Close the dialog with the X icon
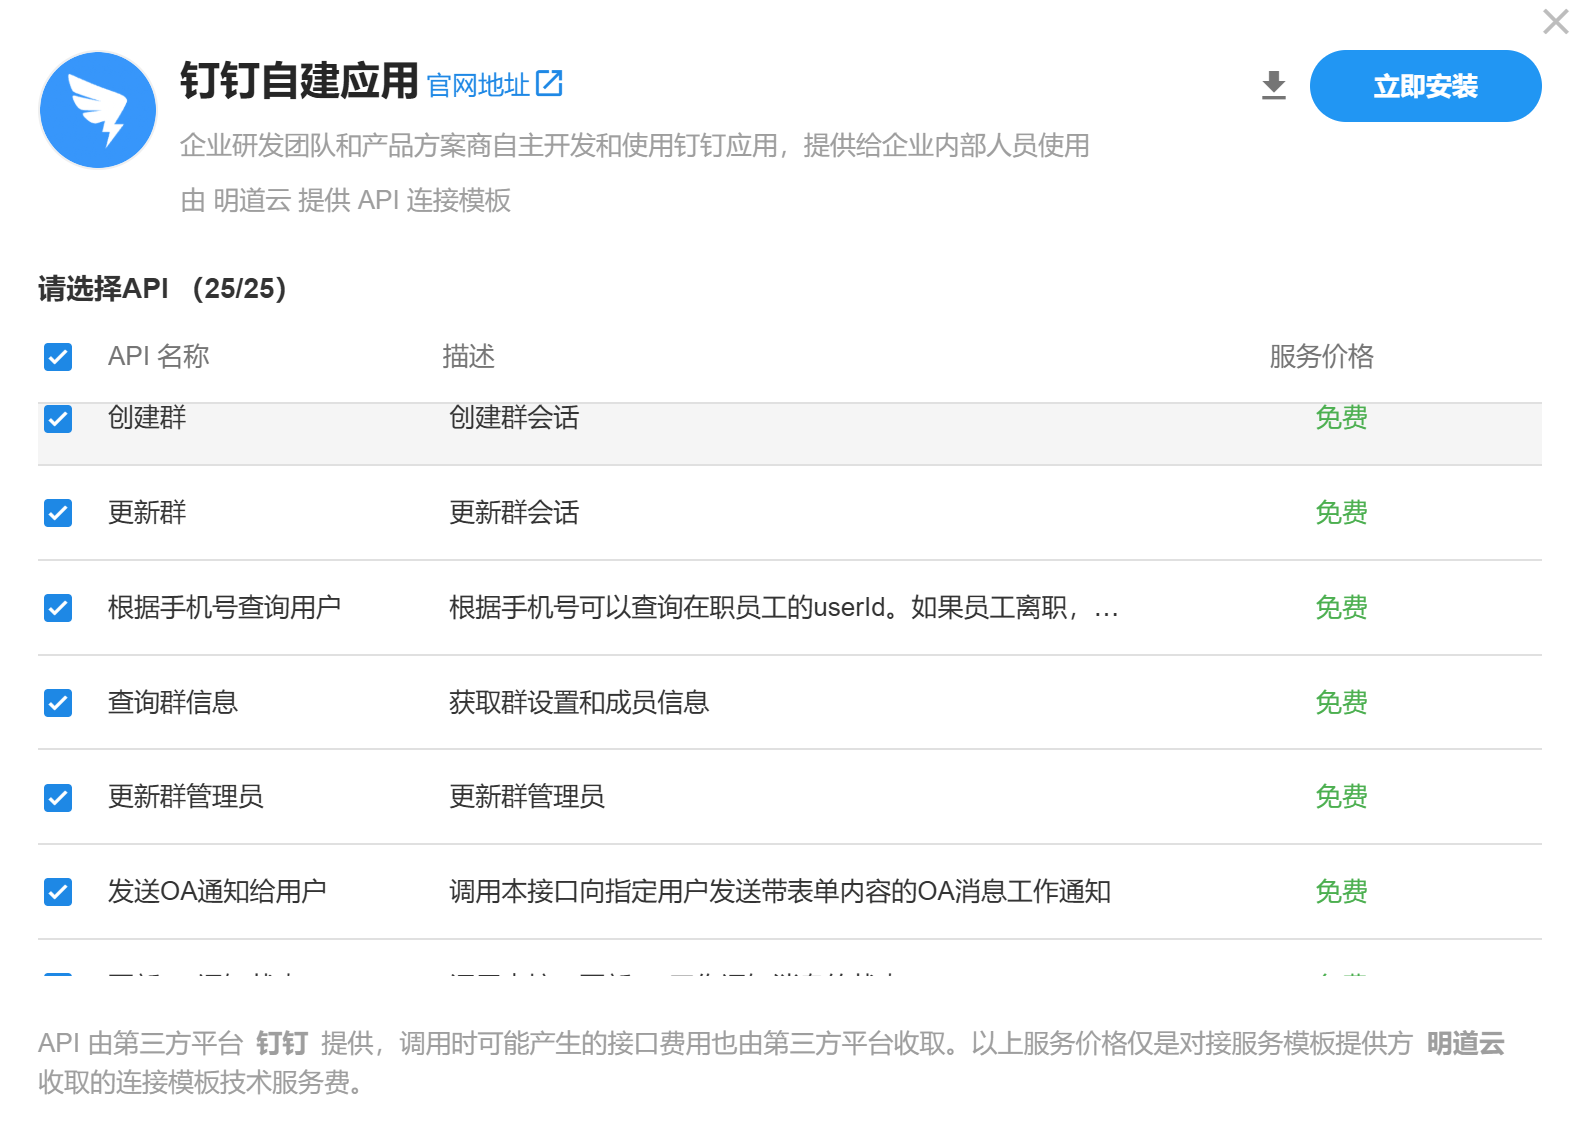This screenshot has height=1137, width=1583. pos(1555,21)
